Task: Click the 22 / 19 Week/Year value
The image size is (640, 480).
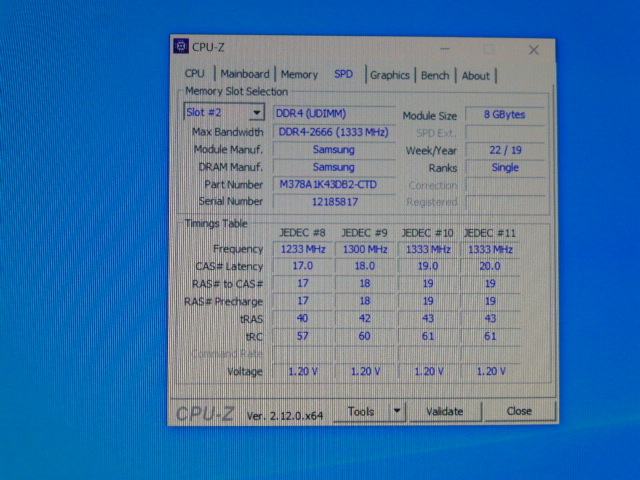Action: [x=505, y=150]
